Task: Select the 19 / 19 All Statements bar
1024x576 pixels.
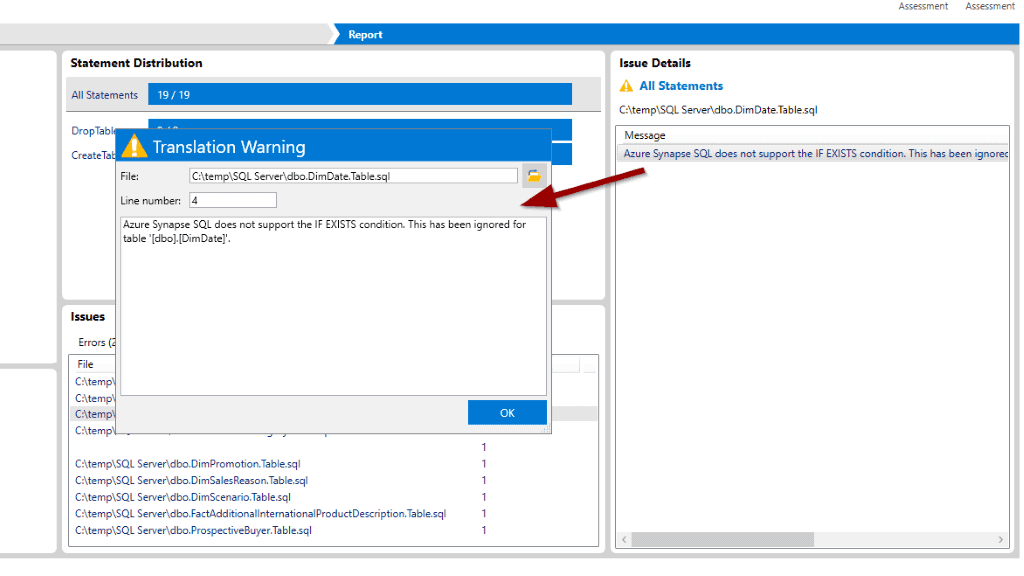Action: 360,95
